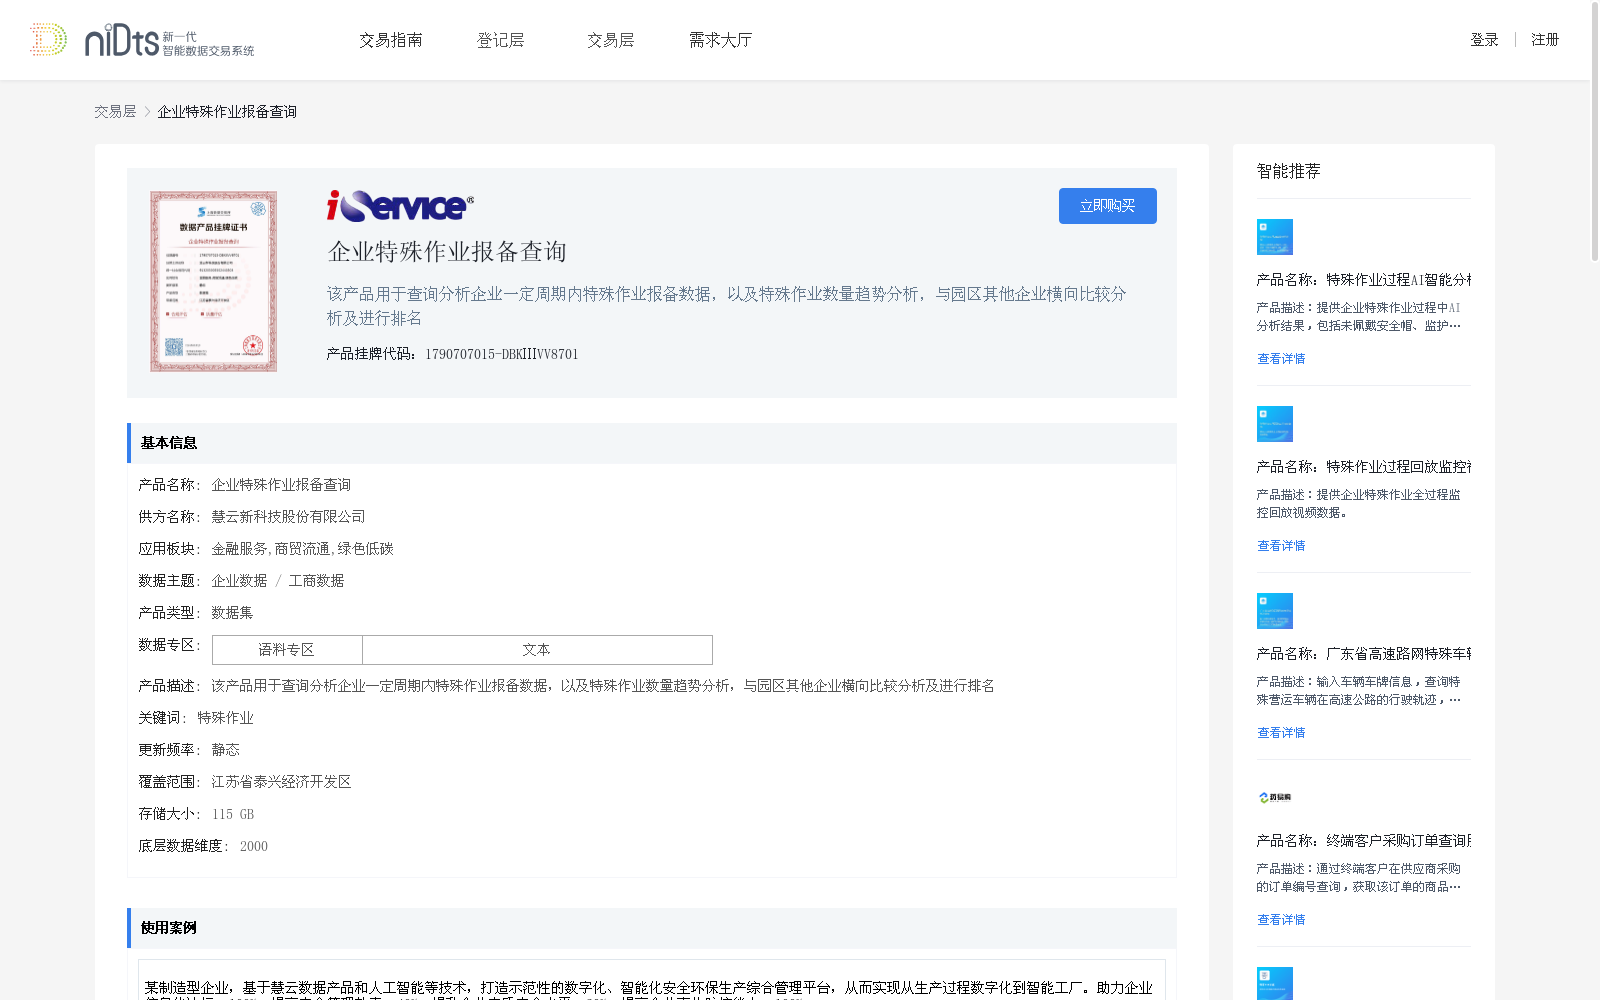
Task: Click the title 产品名称: 广东省高速路网特殊车辆
Action: [1364, 654]
